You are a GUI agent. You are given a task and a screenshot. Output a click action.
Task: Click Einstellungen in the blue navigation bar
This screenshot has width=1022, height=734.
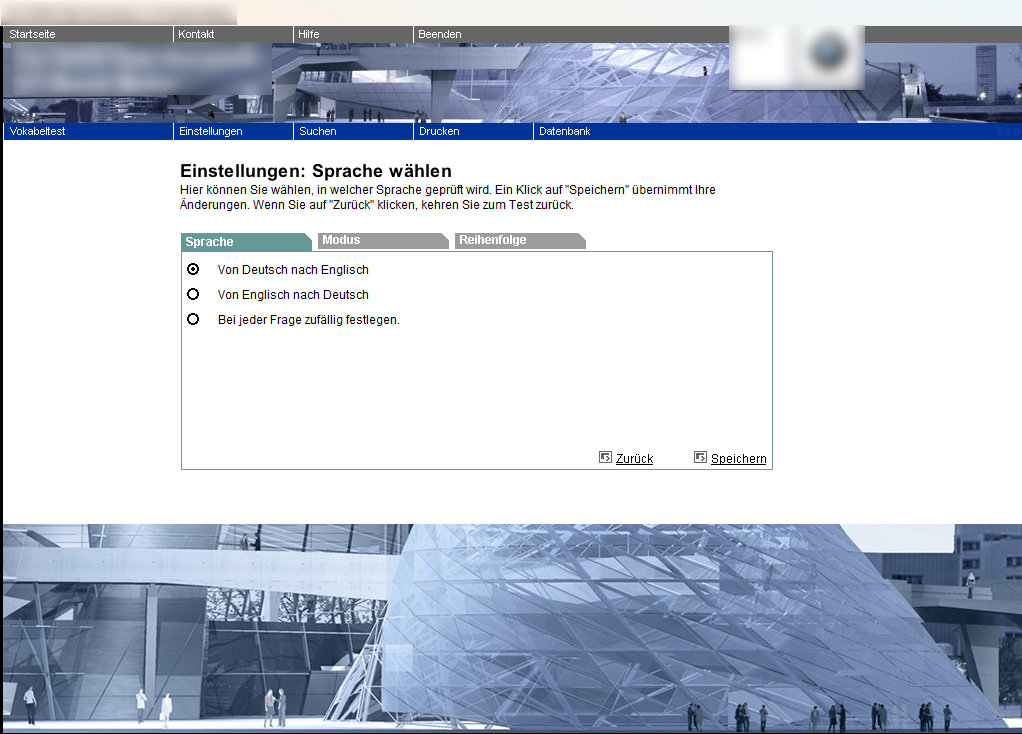[210, 131]
